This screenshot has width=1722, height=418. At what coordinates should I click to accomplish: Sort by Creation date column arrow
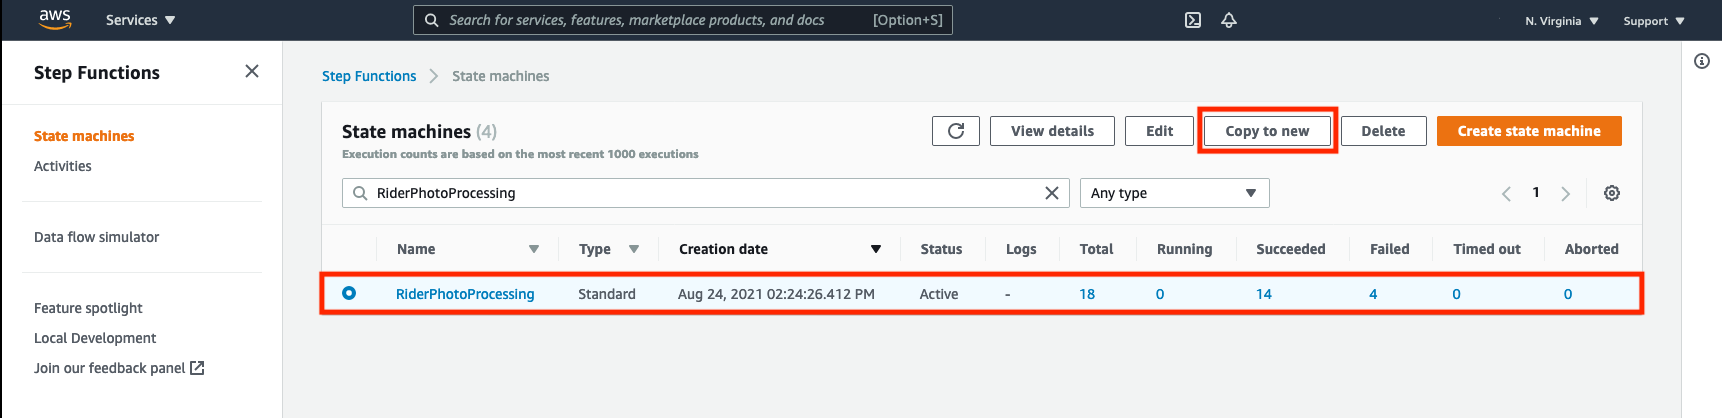(876, 249)
